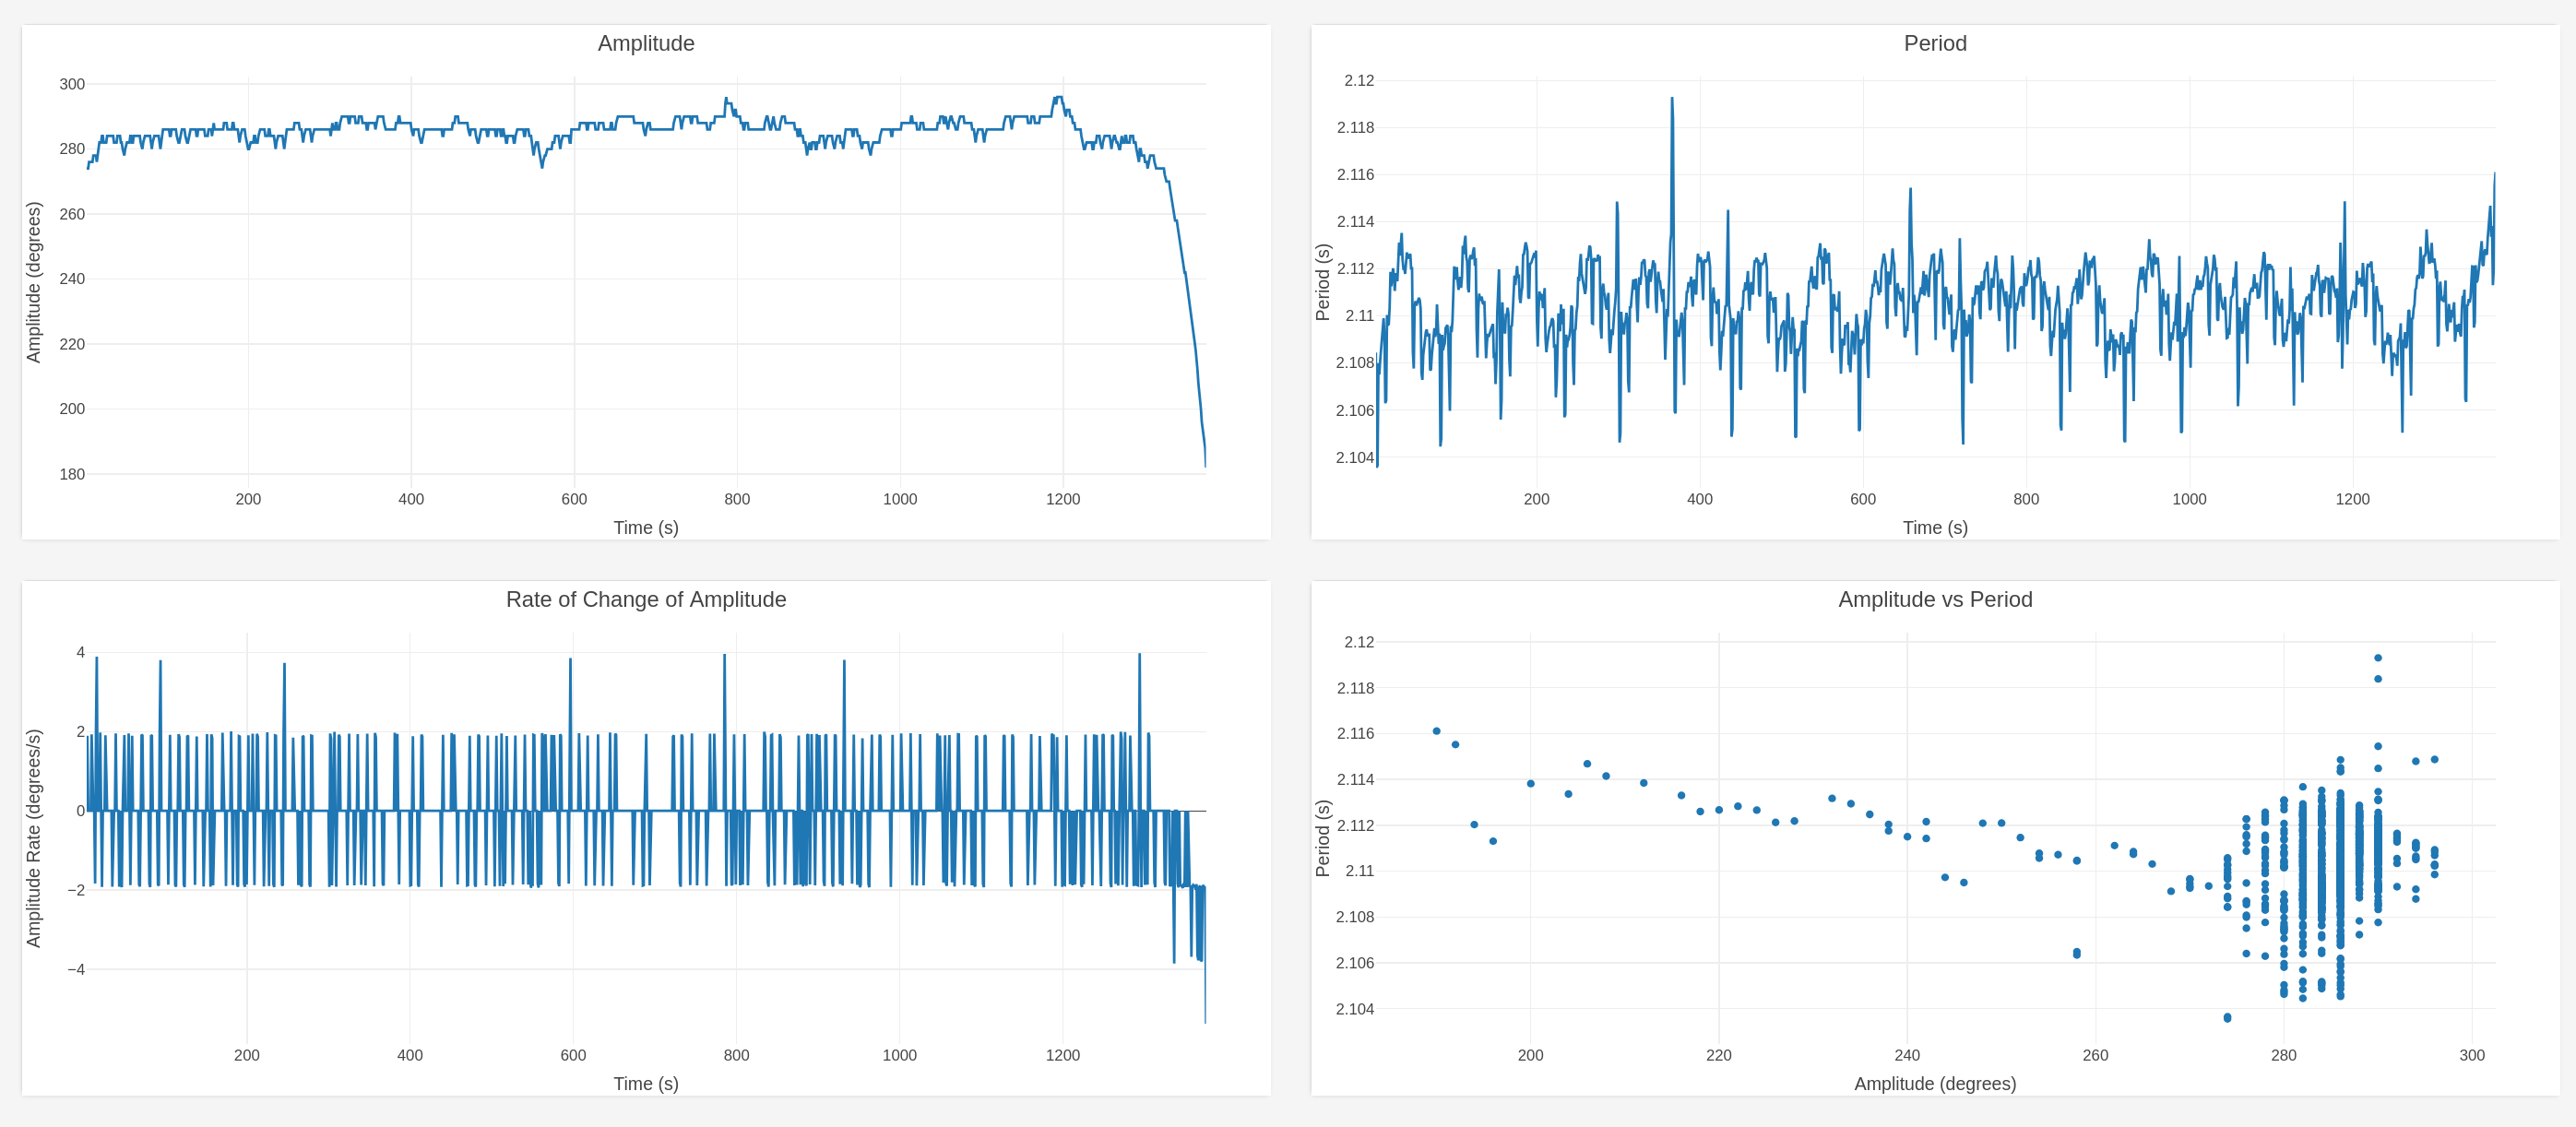The image size is (2576, 1127).
Task: Click the leftmost point in Amplitude vs Period scatter
Action: click(x=1436, y=731)
